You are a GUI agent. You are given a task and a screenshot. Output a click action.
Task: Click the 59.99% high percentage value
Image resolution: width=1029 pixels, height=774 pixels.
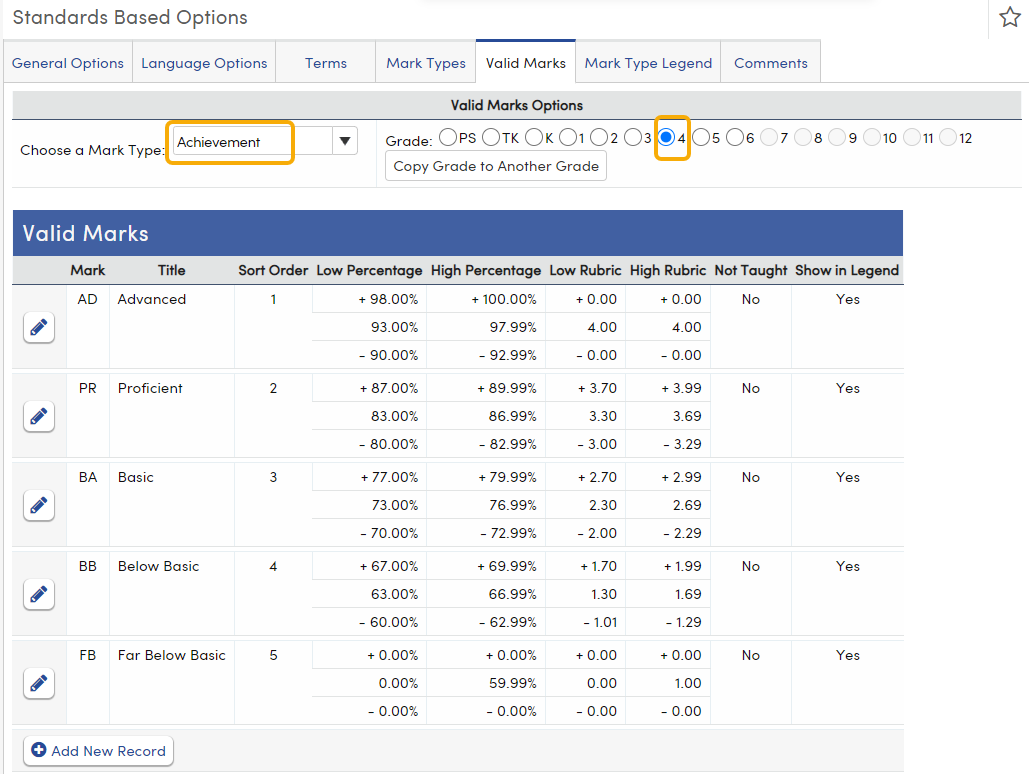pyautogui.click(x=513, y=683)
